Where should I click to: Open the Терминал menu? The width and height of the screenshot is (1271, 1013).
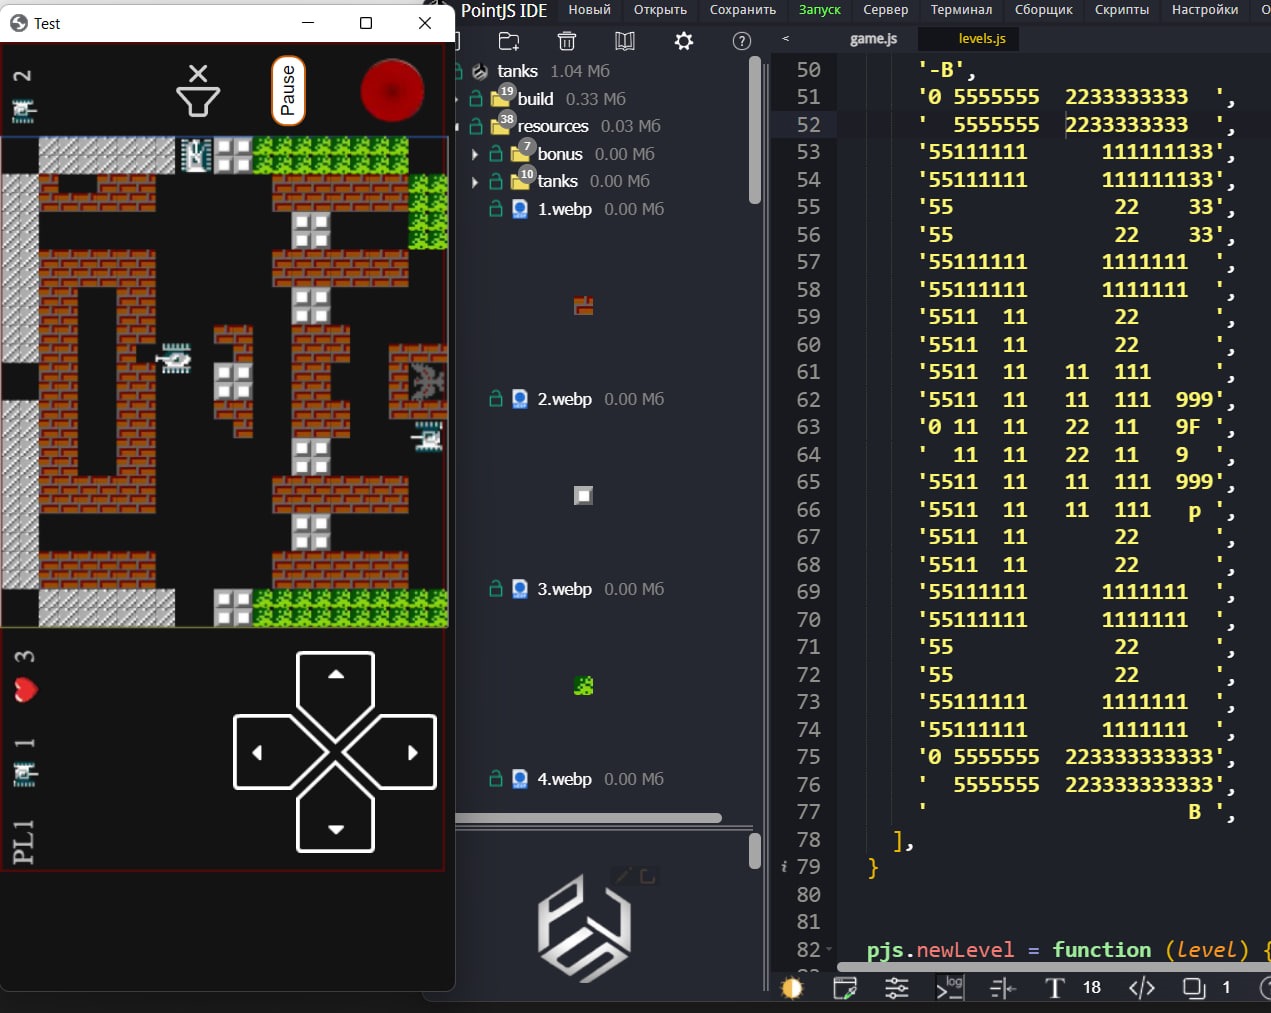(x=961, y=10)
